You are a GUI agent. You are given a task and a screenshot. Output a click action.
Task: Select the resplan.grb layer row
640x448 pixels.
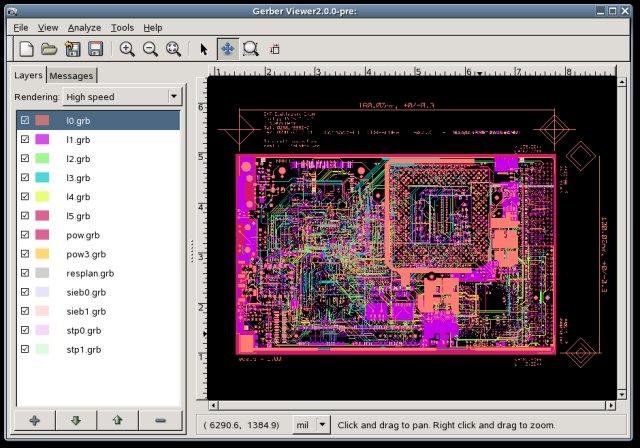point(90,273)
